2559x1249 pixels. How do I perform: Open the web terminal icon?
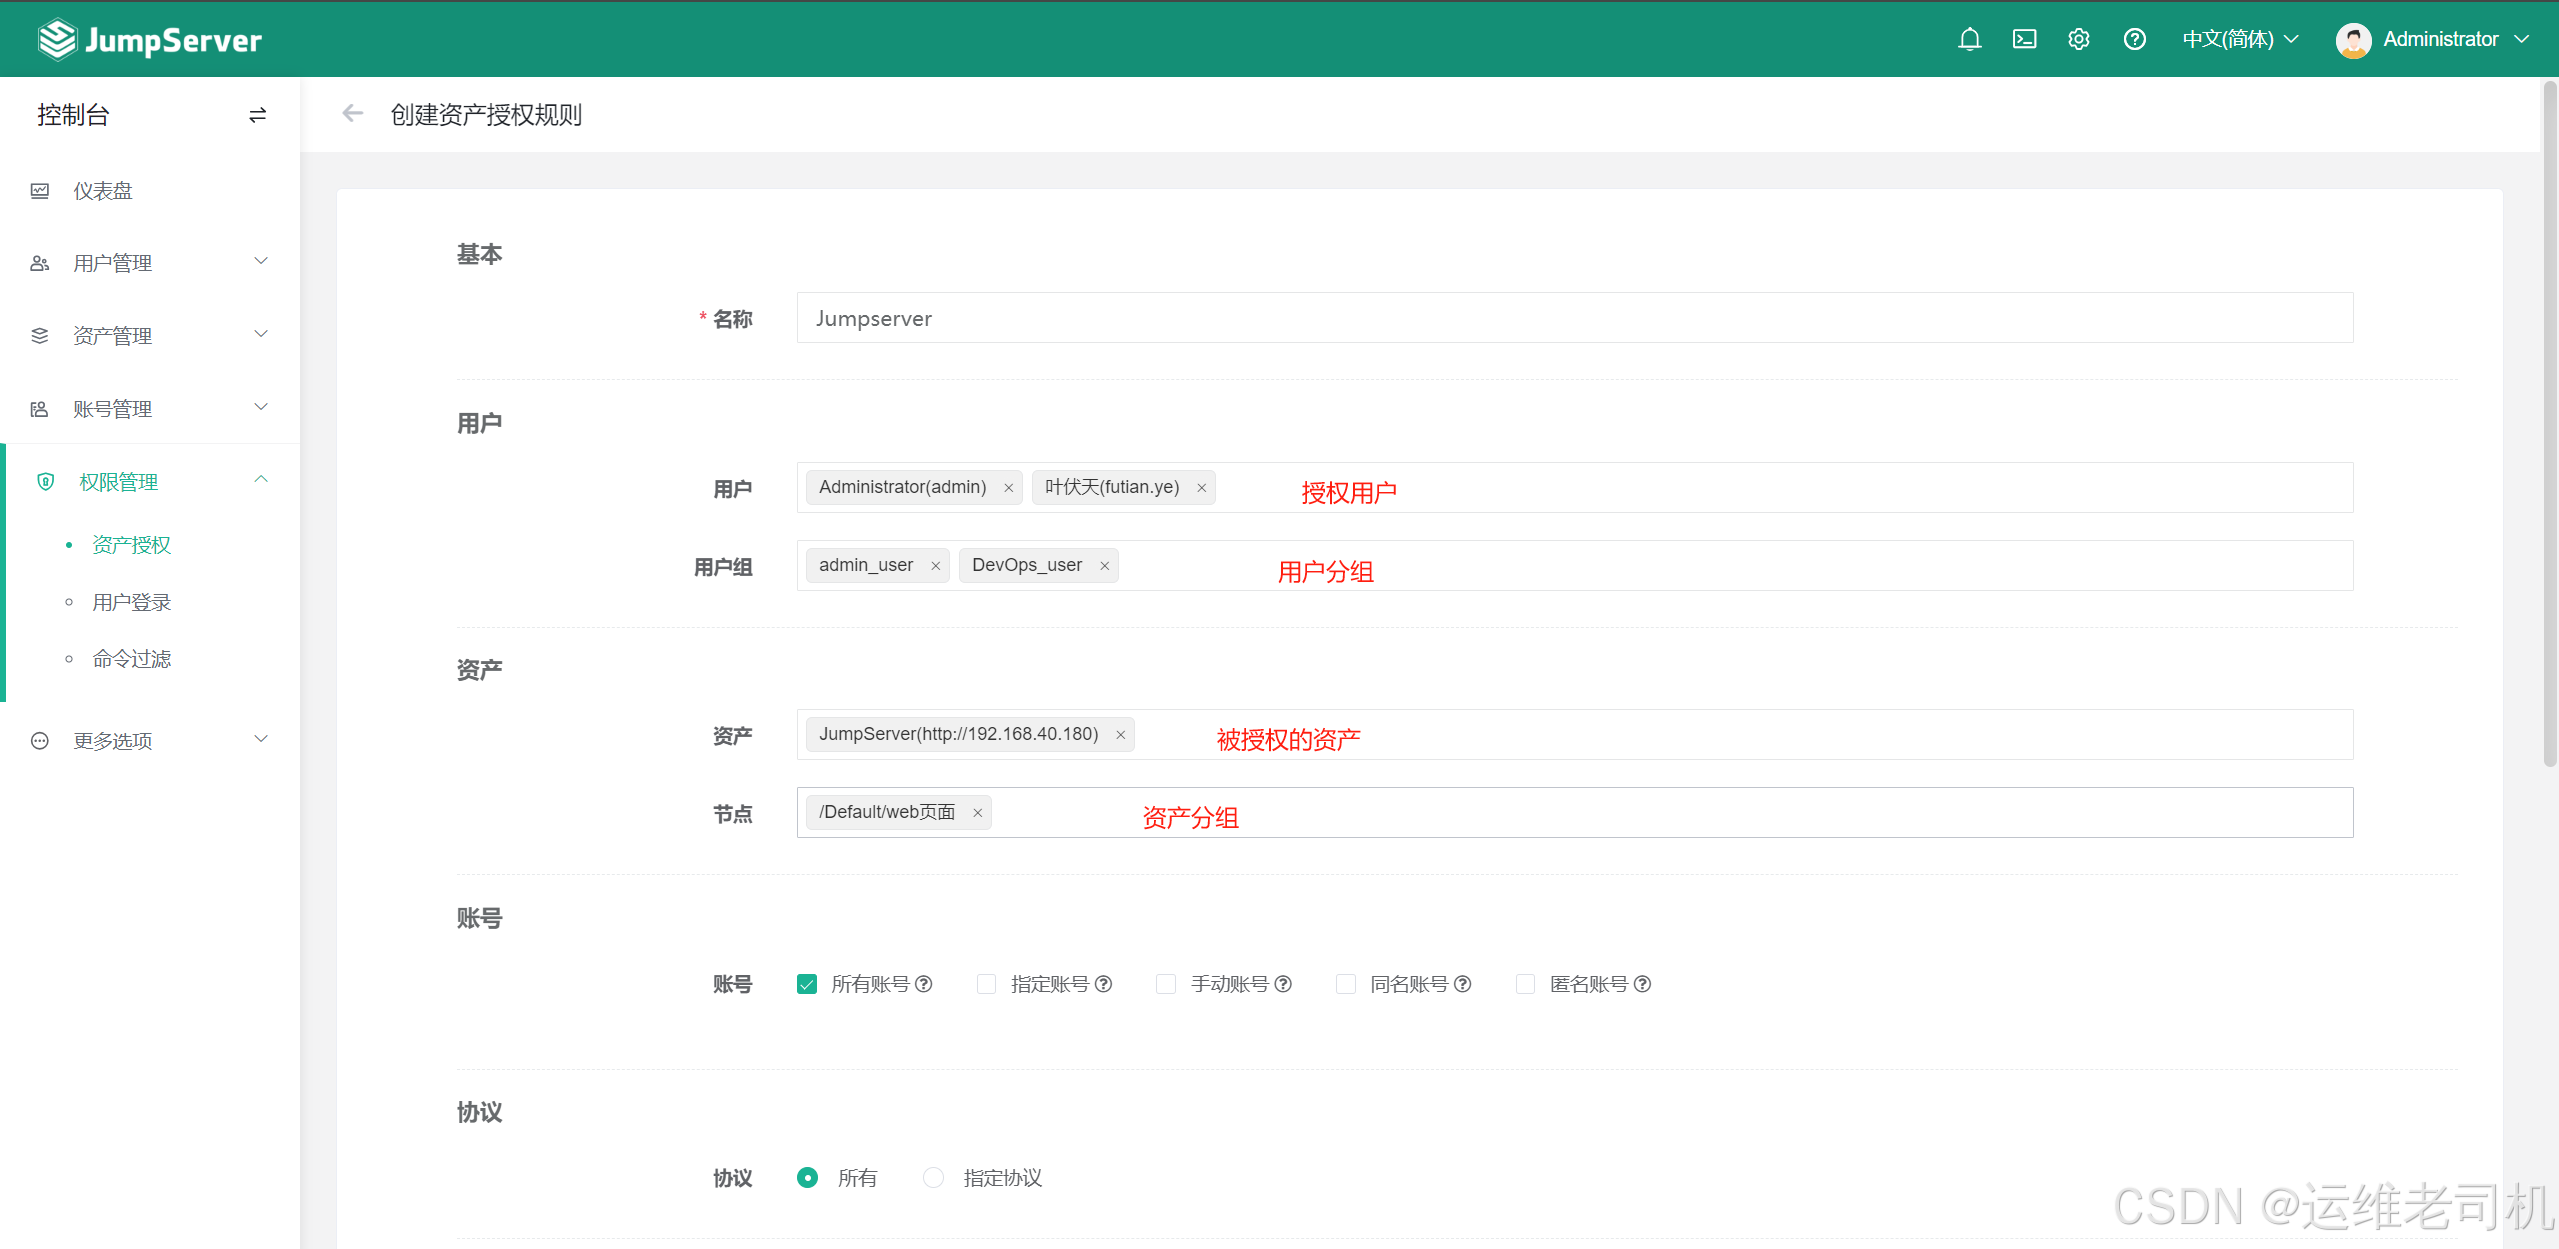(x=2024, y=39)
